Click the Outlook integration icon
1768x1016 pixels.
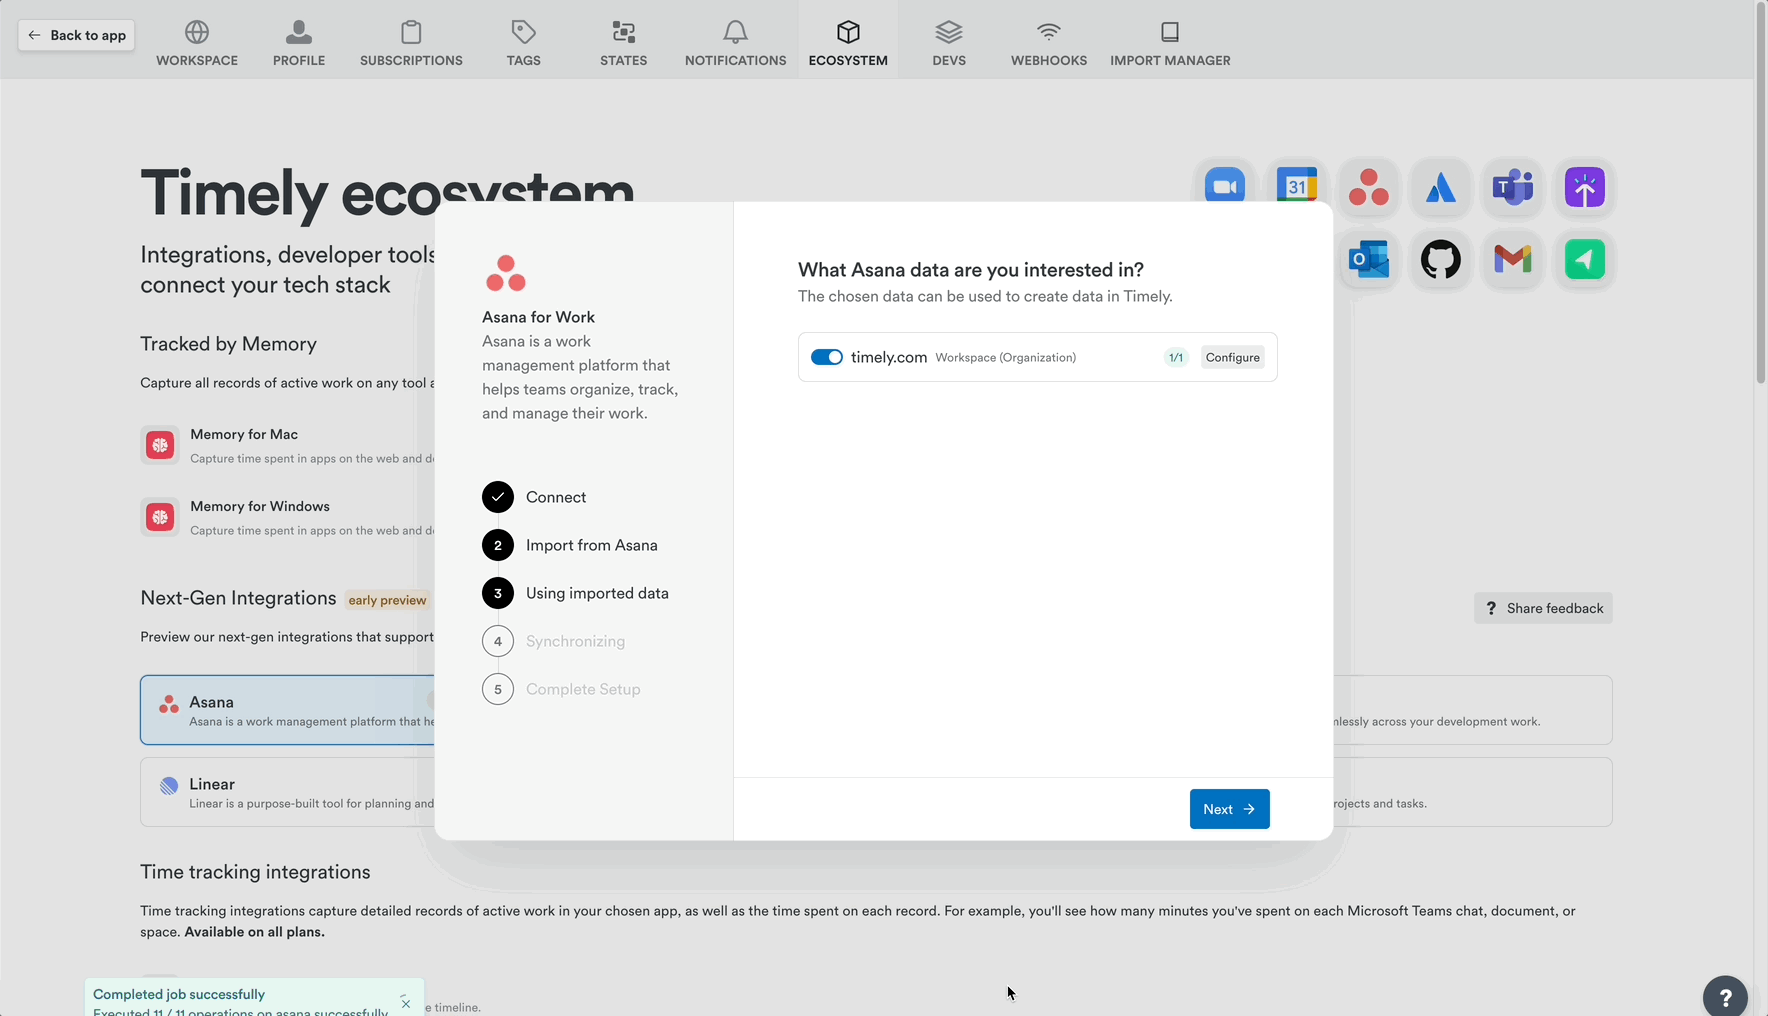1369,260
